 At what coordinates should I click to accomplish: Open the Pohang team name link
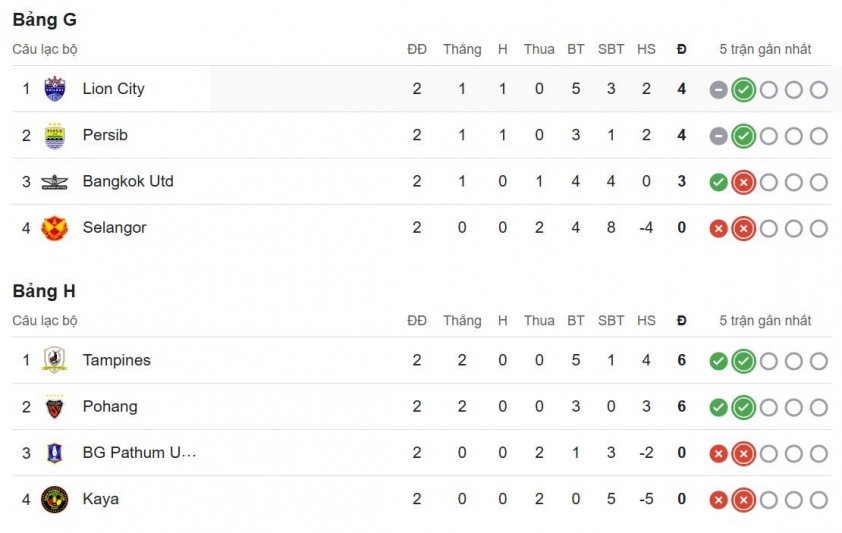pyautogui.click(x=110, y=407)
